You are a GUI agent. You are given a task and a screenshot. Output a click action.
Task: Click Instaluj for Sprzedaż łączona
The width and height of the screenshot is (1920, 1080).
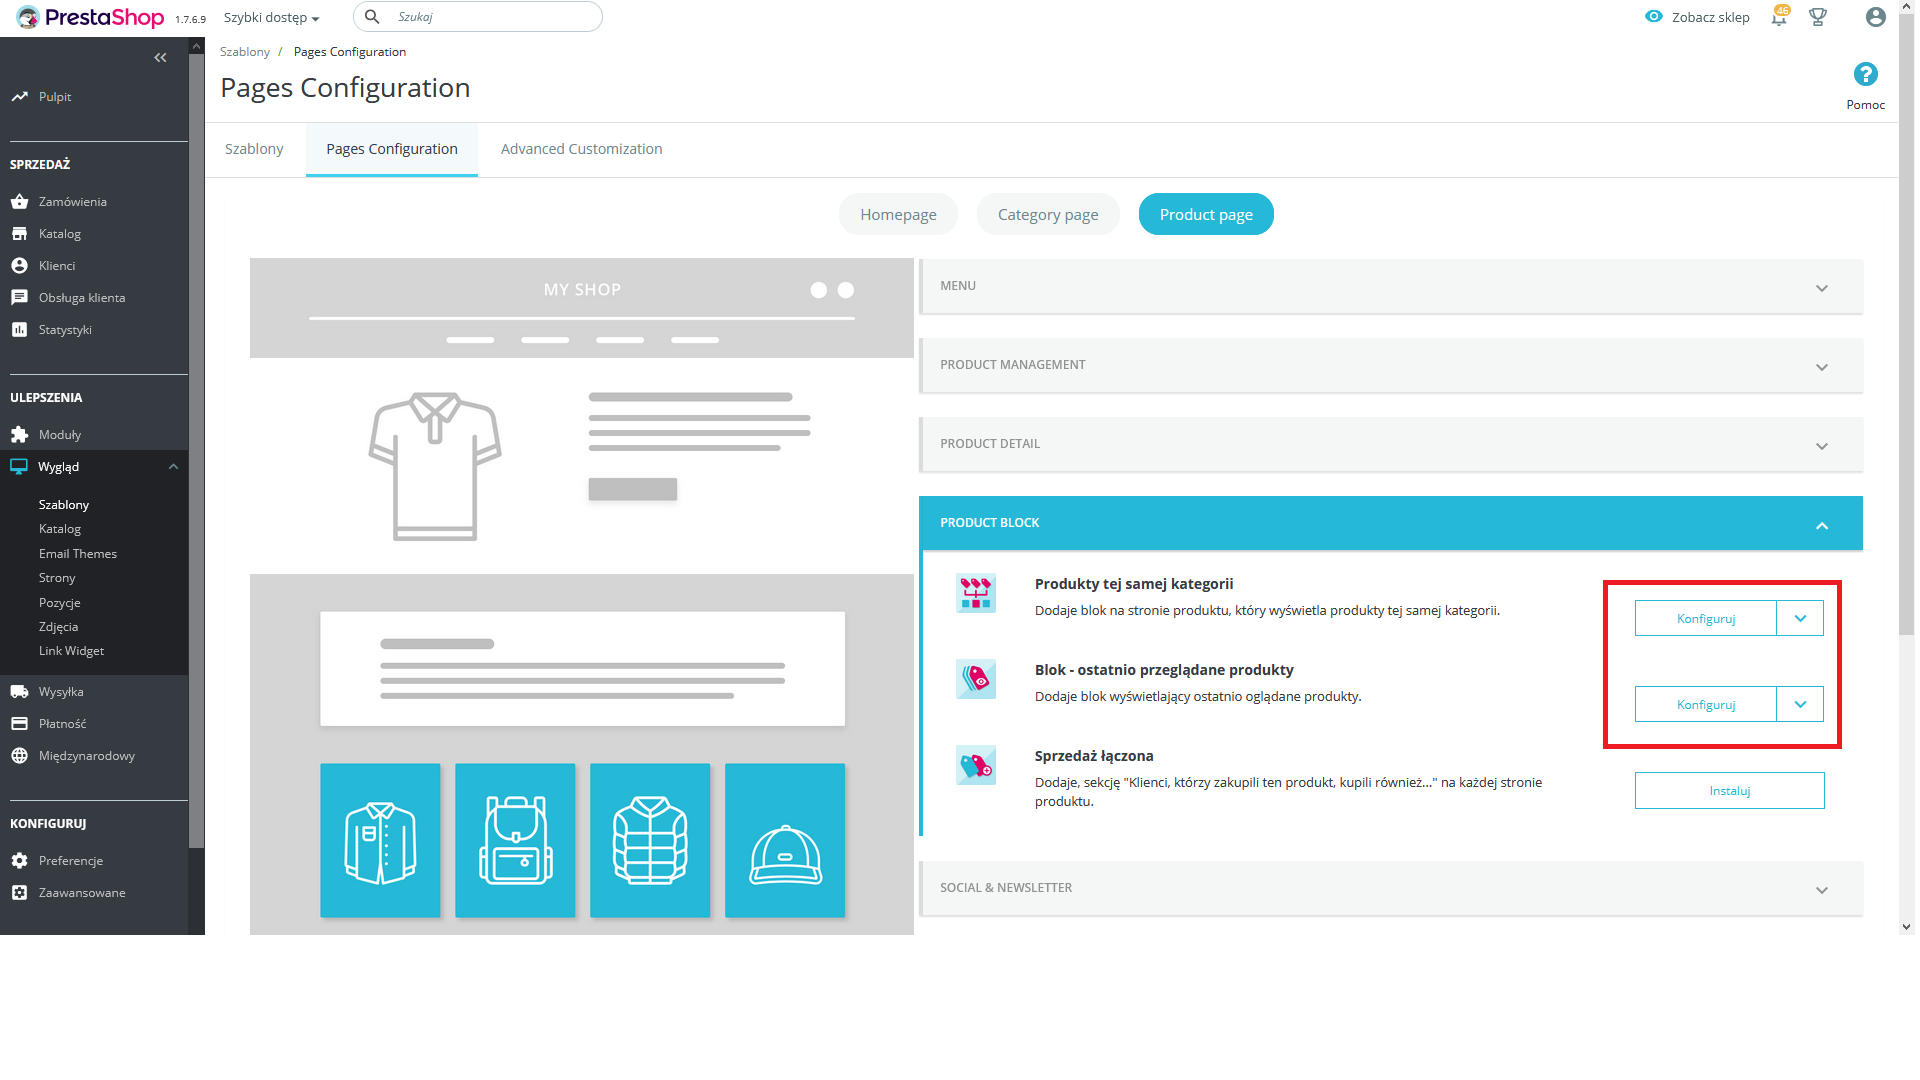[1729, 791]
